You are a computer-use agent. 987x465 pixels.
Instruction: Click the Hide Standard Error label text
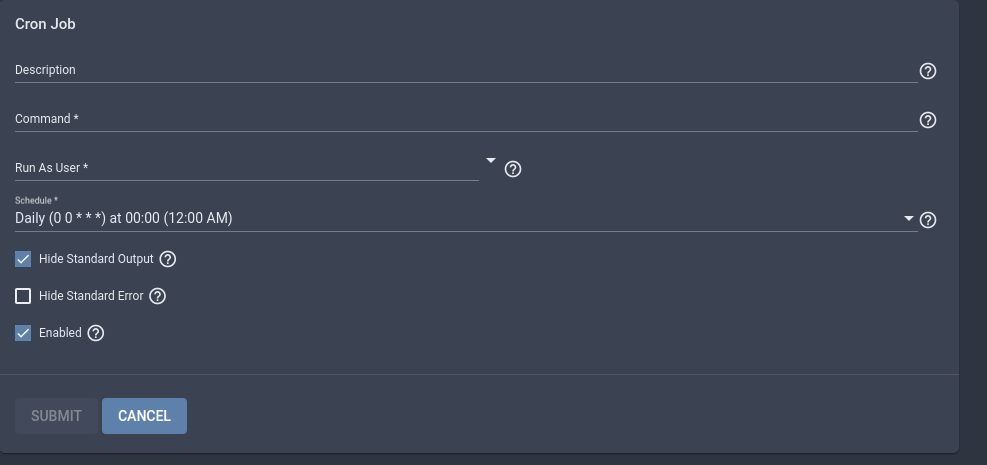[91, 296]
